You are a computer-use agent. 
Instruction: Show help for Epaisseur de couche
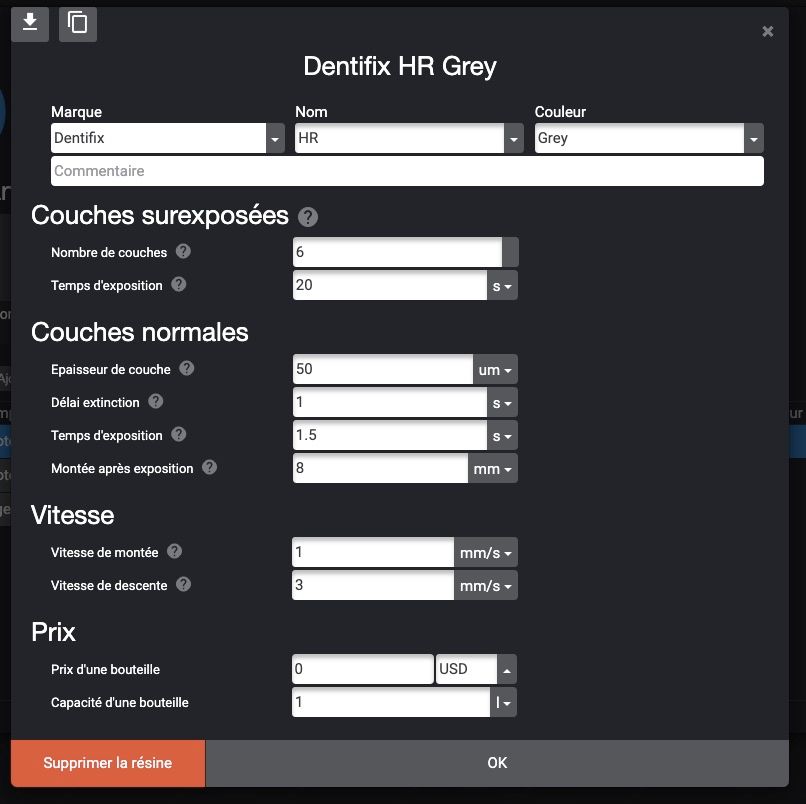click(187, 368)
